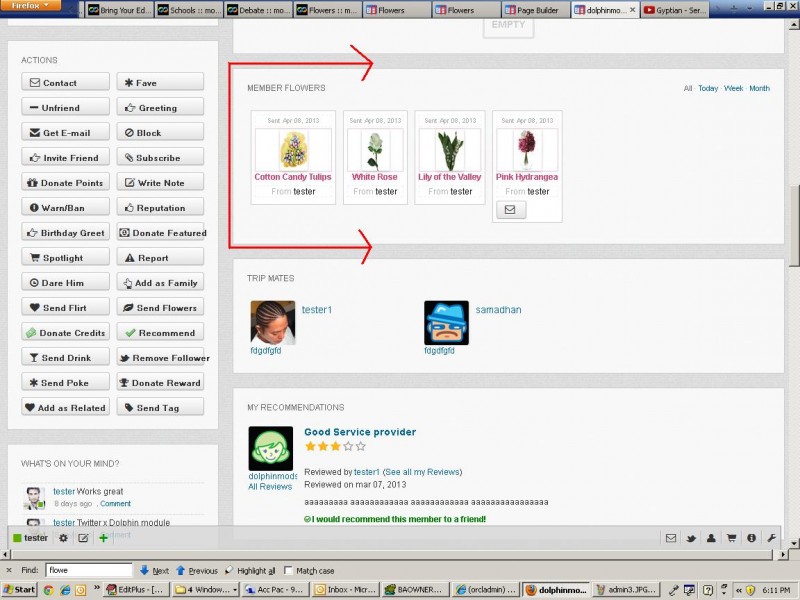This screenshot has height=600, width=800.
Task: Click the Unfriend action button
Action: 65,107
